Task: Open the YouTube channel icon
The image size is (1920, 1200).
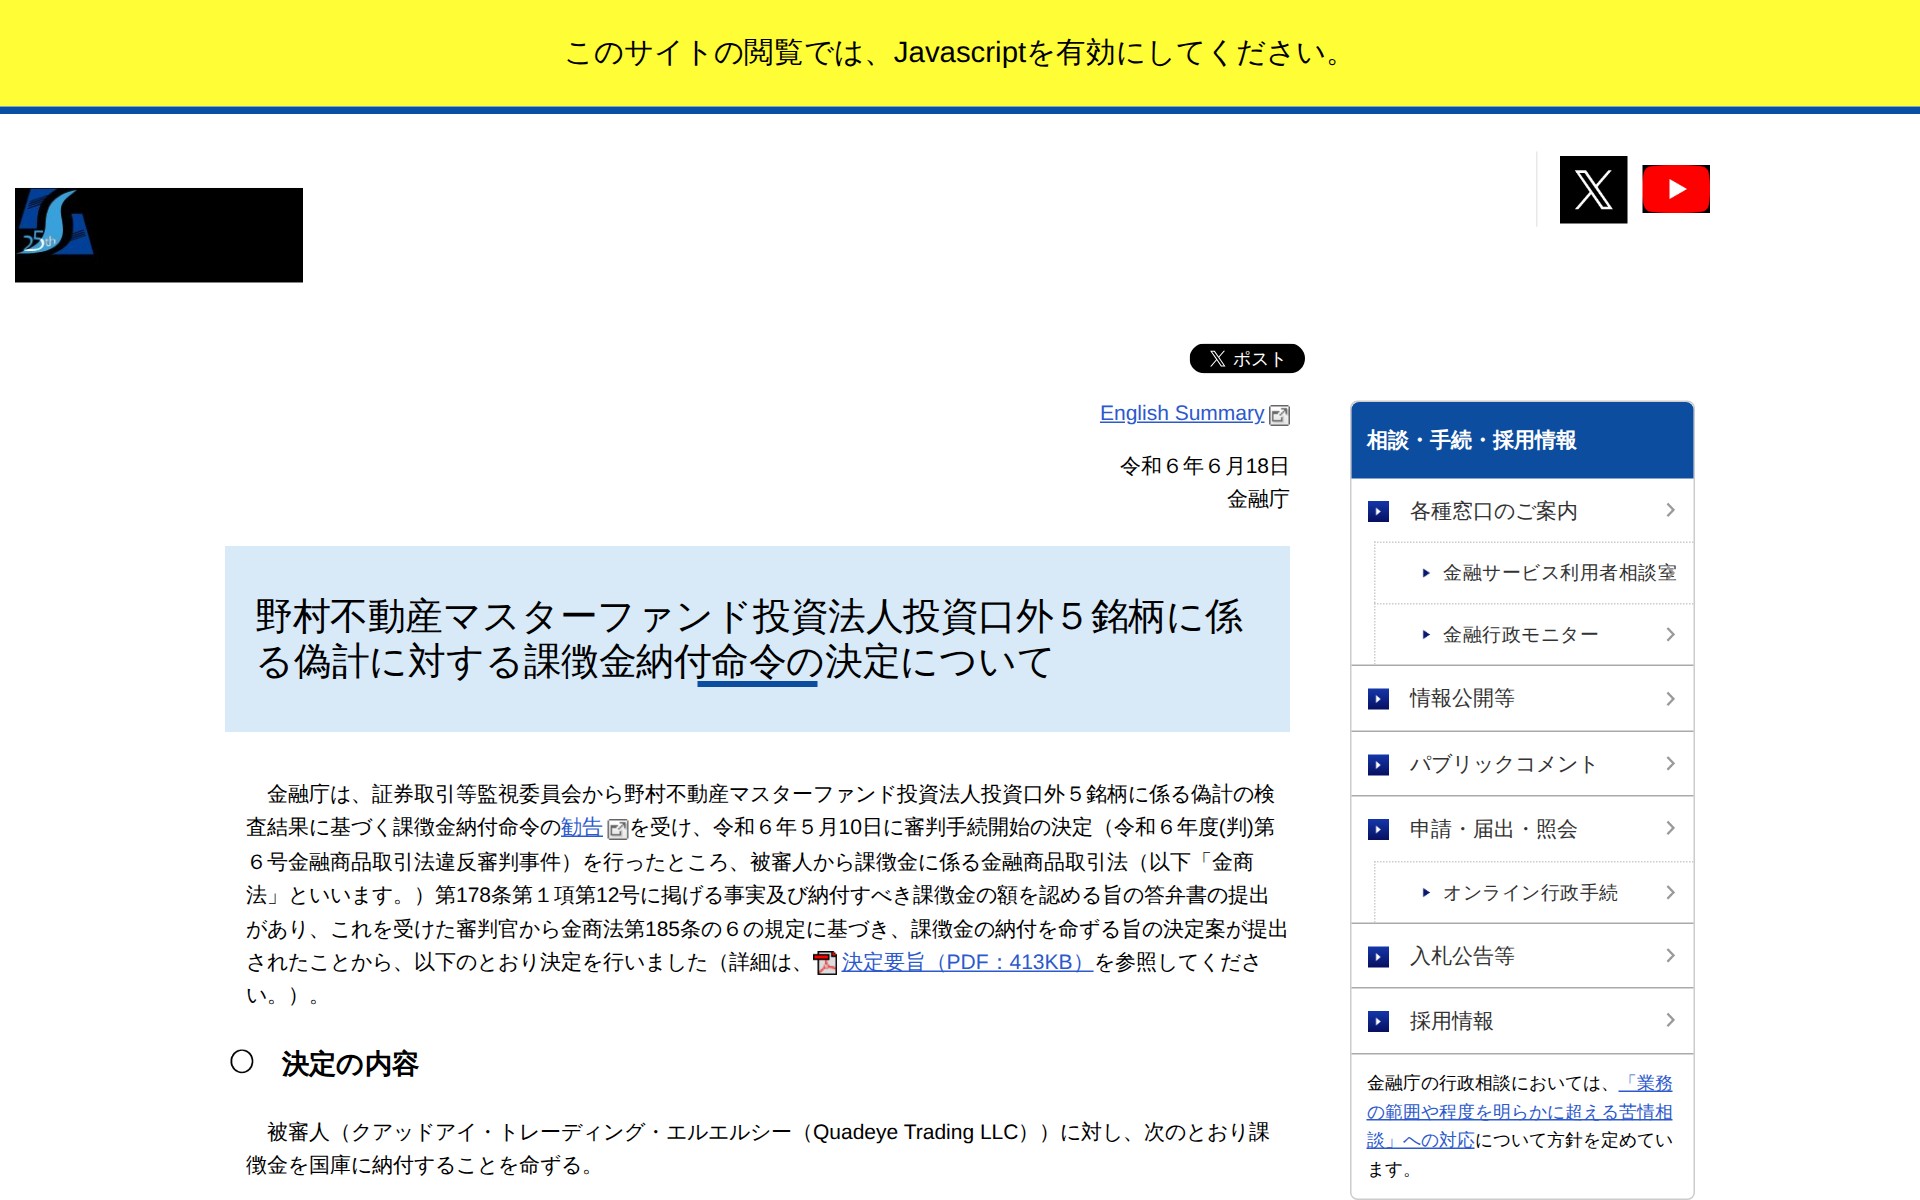Action: pyautogui.click(x=1676, y=189)
